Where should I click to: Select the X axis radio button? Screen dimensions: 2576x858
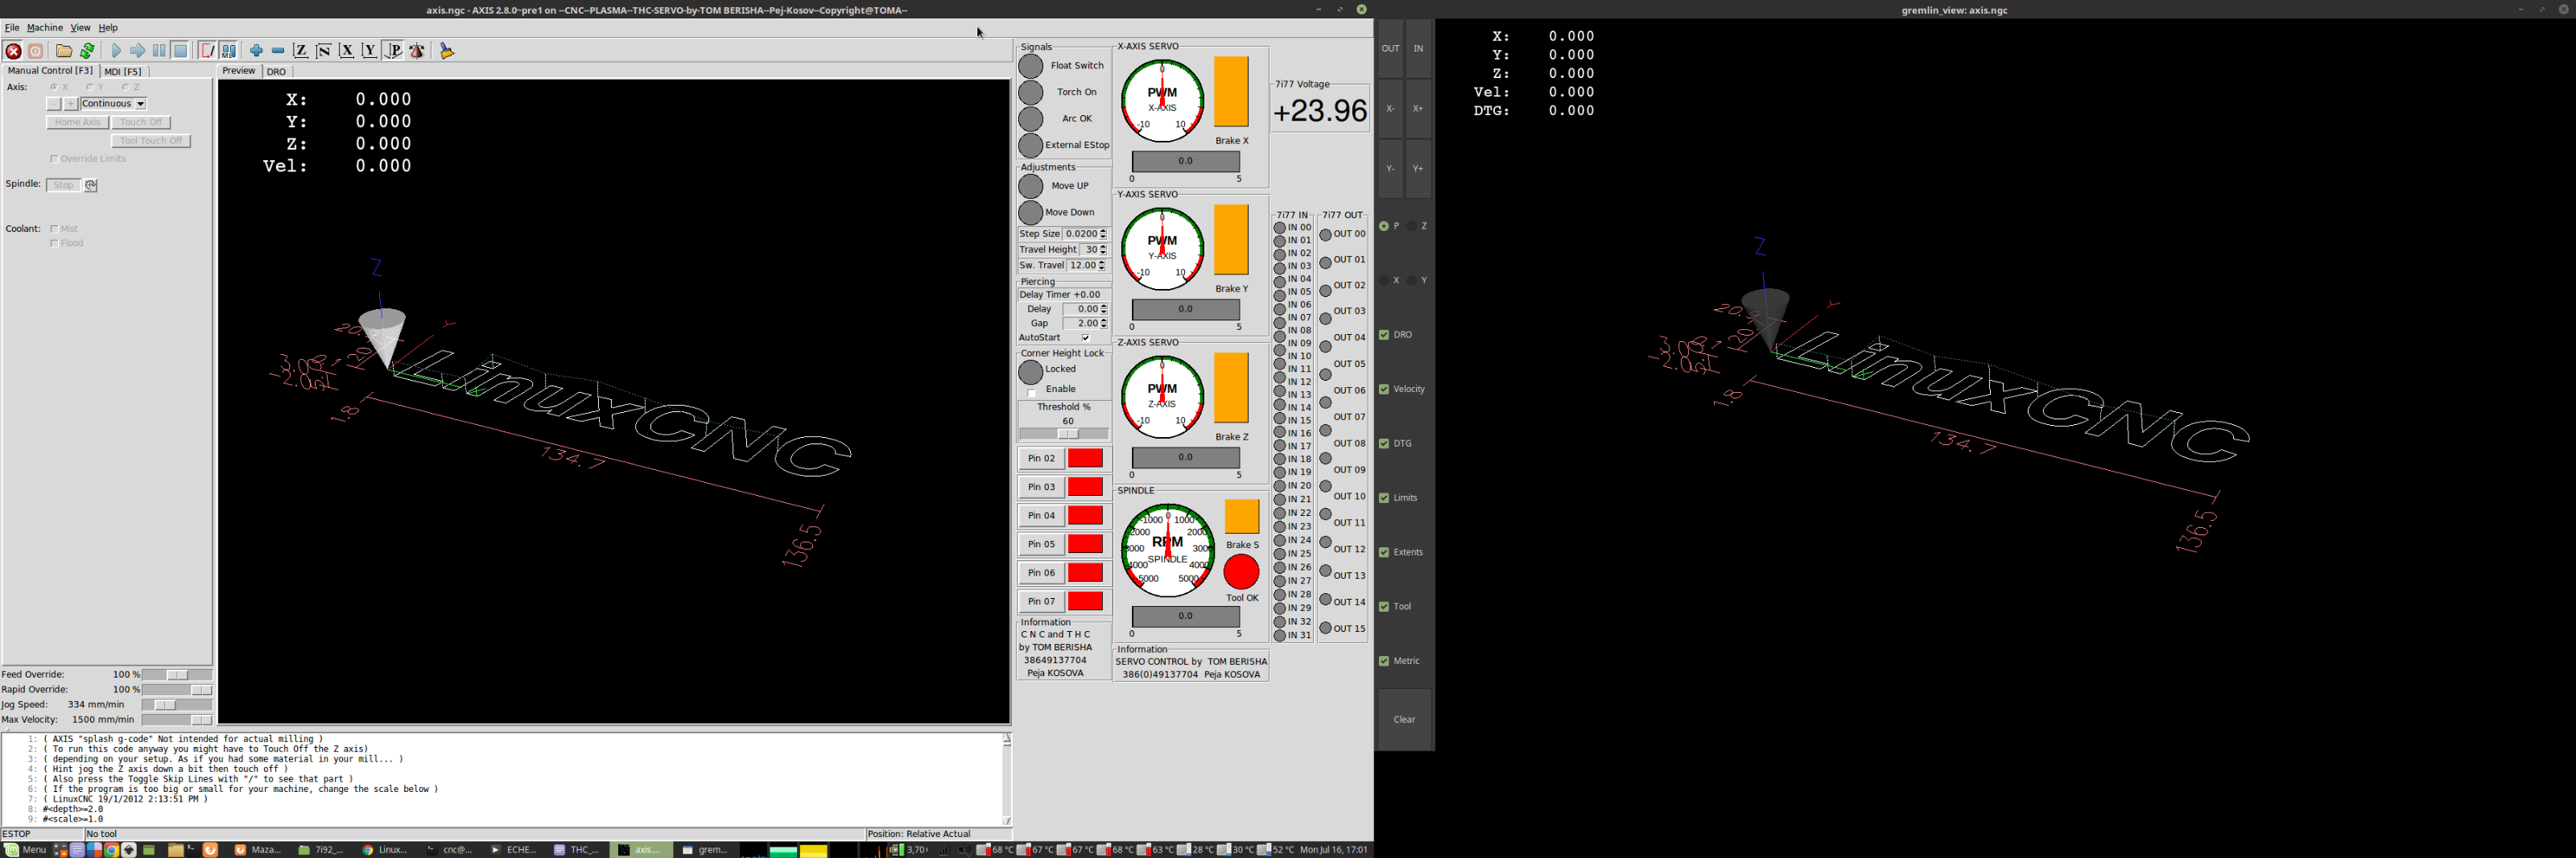54,88
